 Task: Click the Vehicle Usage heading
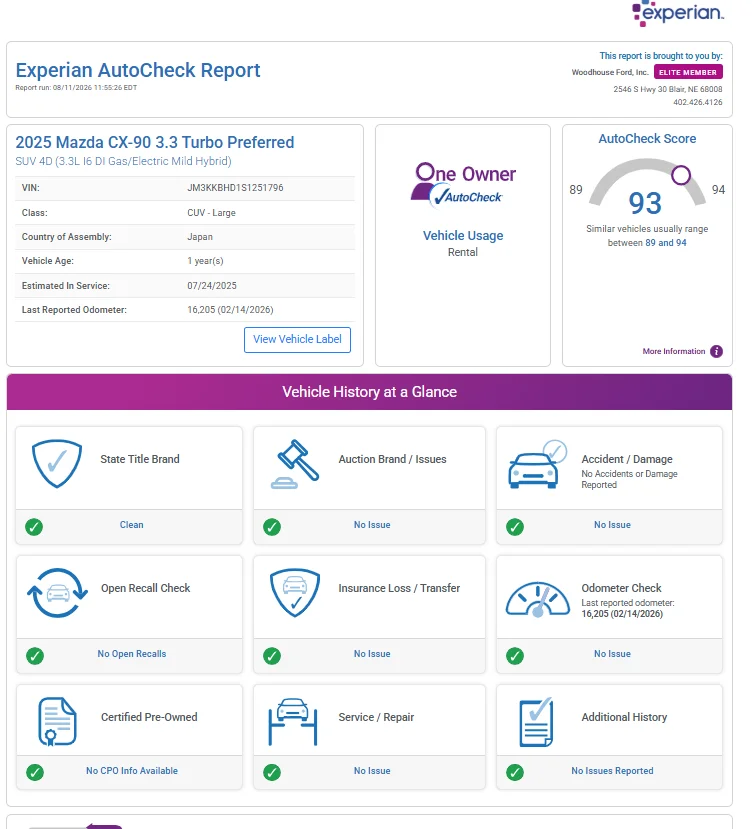pos(463,235)
